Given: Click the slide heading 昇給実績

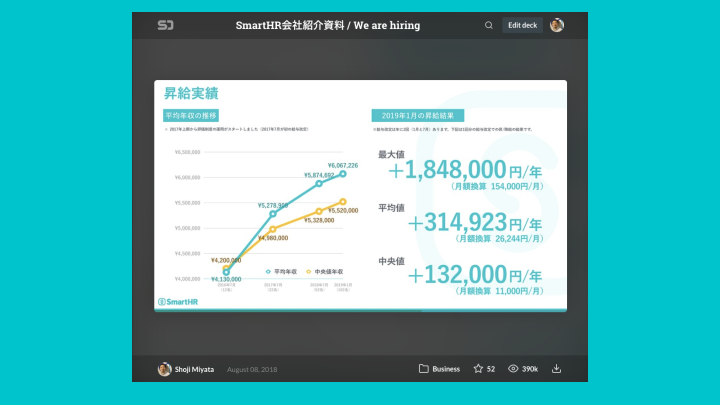Looking at the screenshot, I should 191,93.
